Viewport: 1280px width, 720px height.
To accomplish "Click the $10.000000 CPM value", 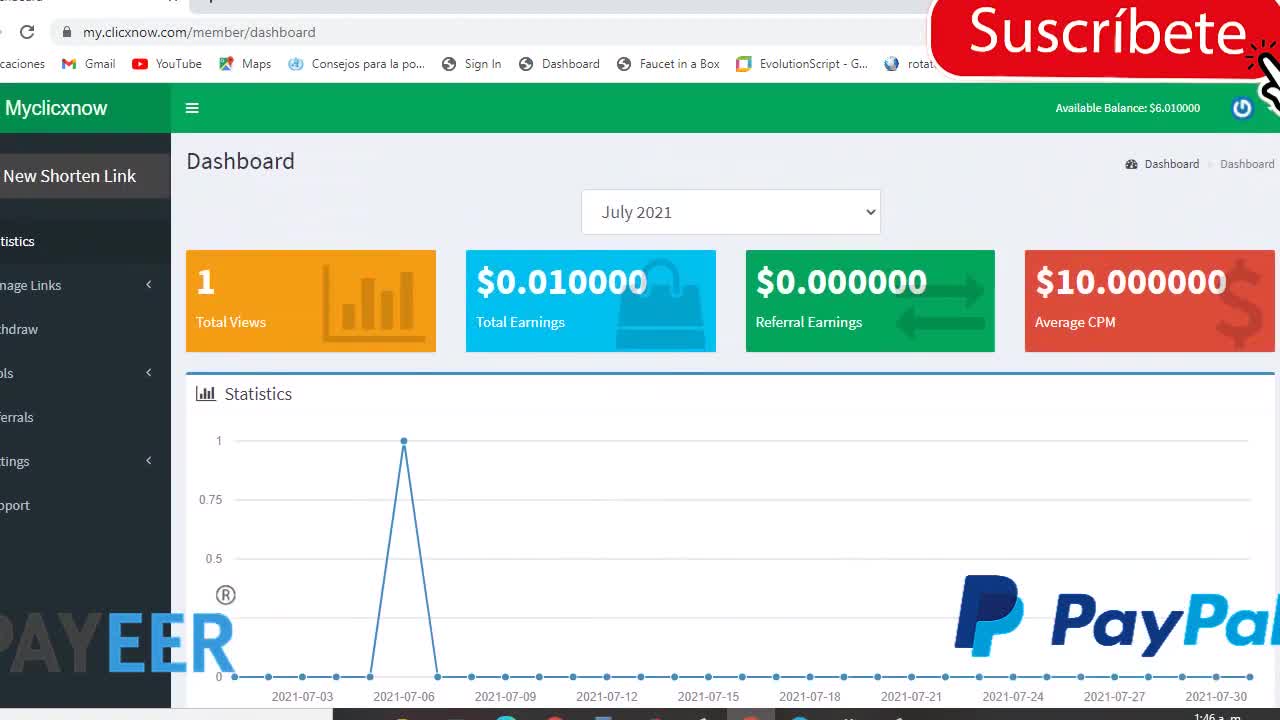I will tap(1131, 282).
